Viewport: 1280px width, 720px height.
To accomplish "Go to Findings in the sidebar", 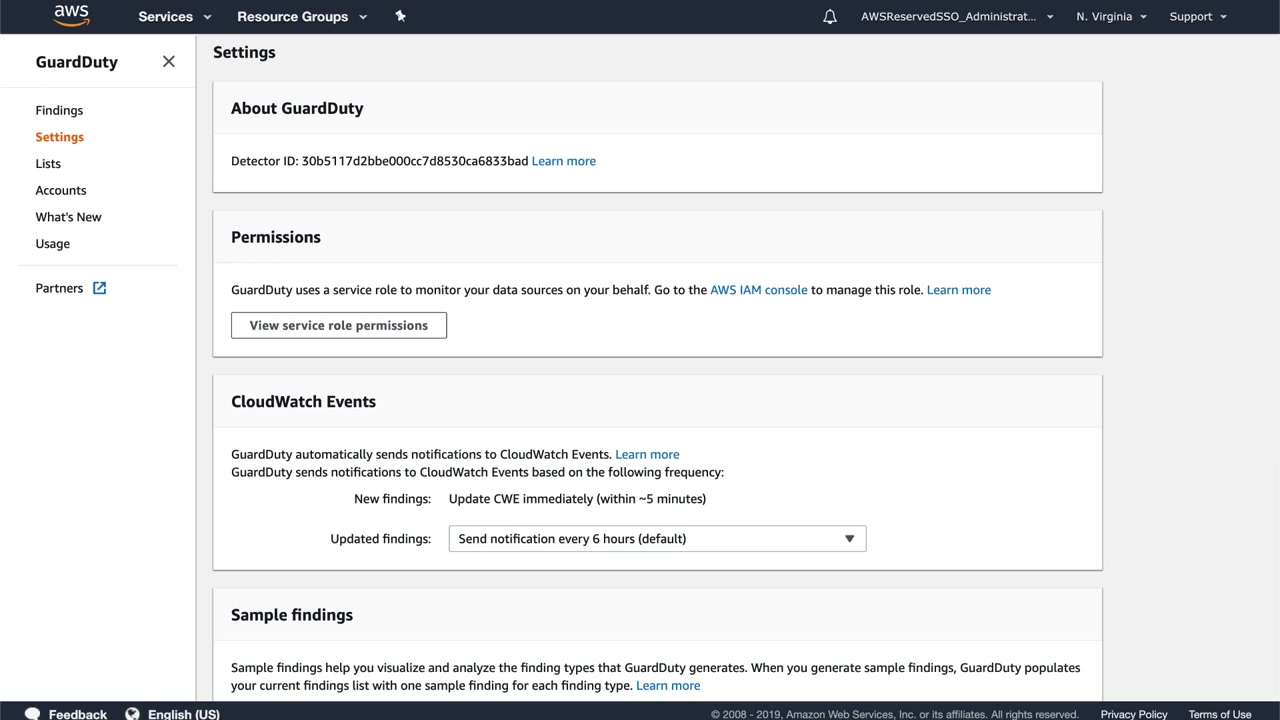I will click(x=59, y=110).
